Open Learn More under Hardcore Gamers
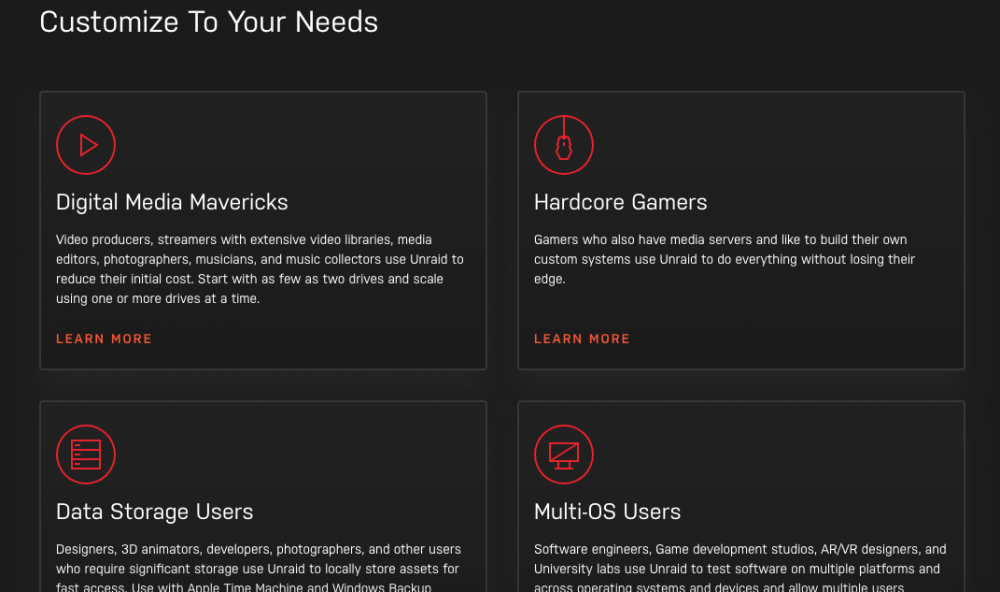The width and height of the screenshot is (1000, 592). pyautogui.click(x=582, y=339)
